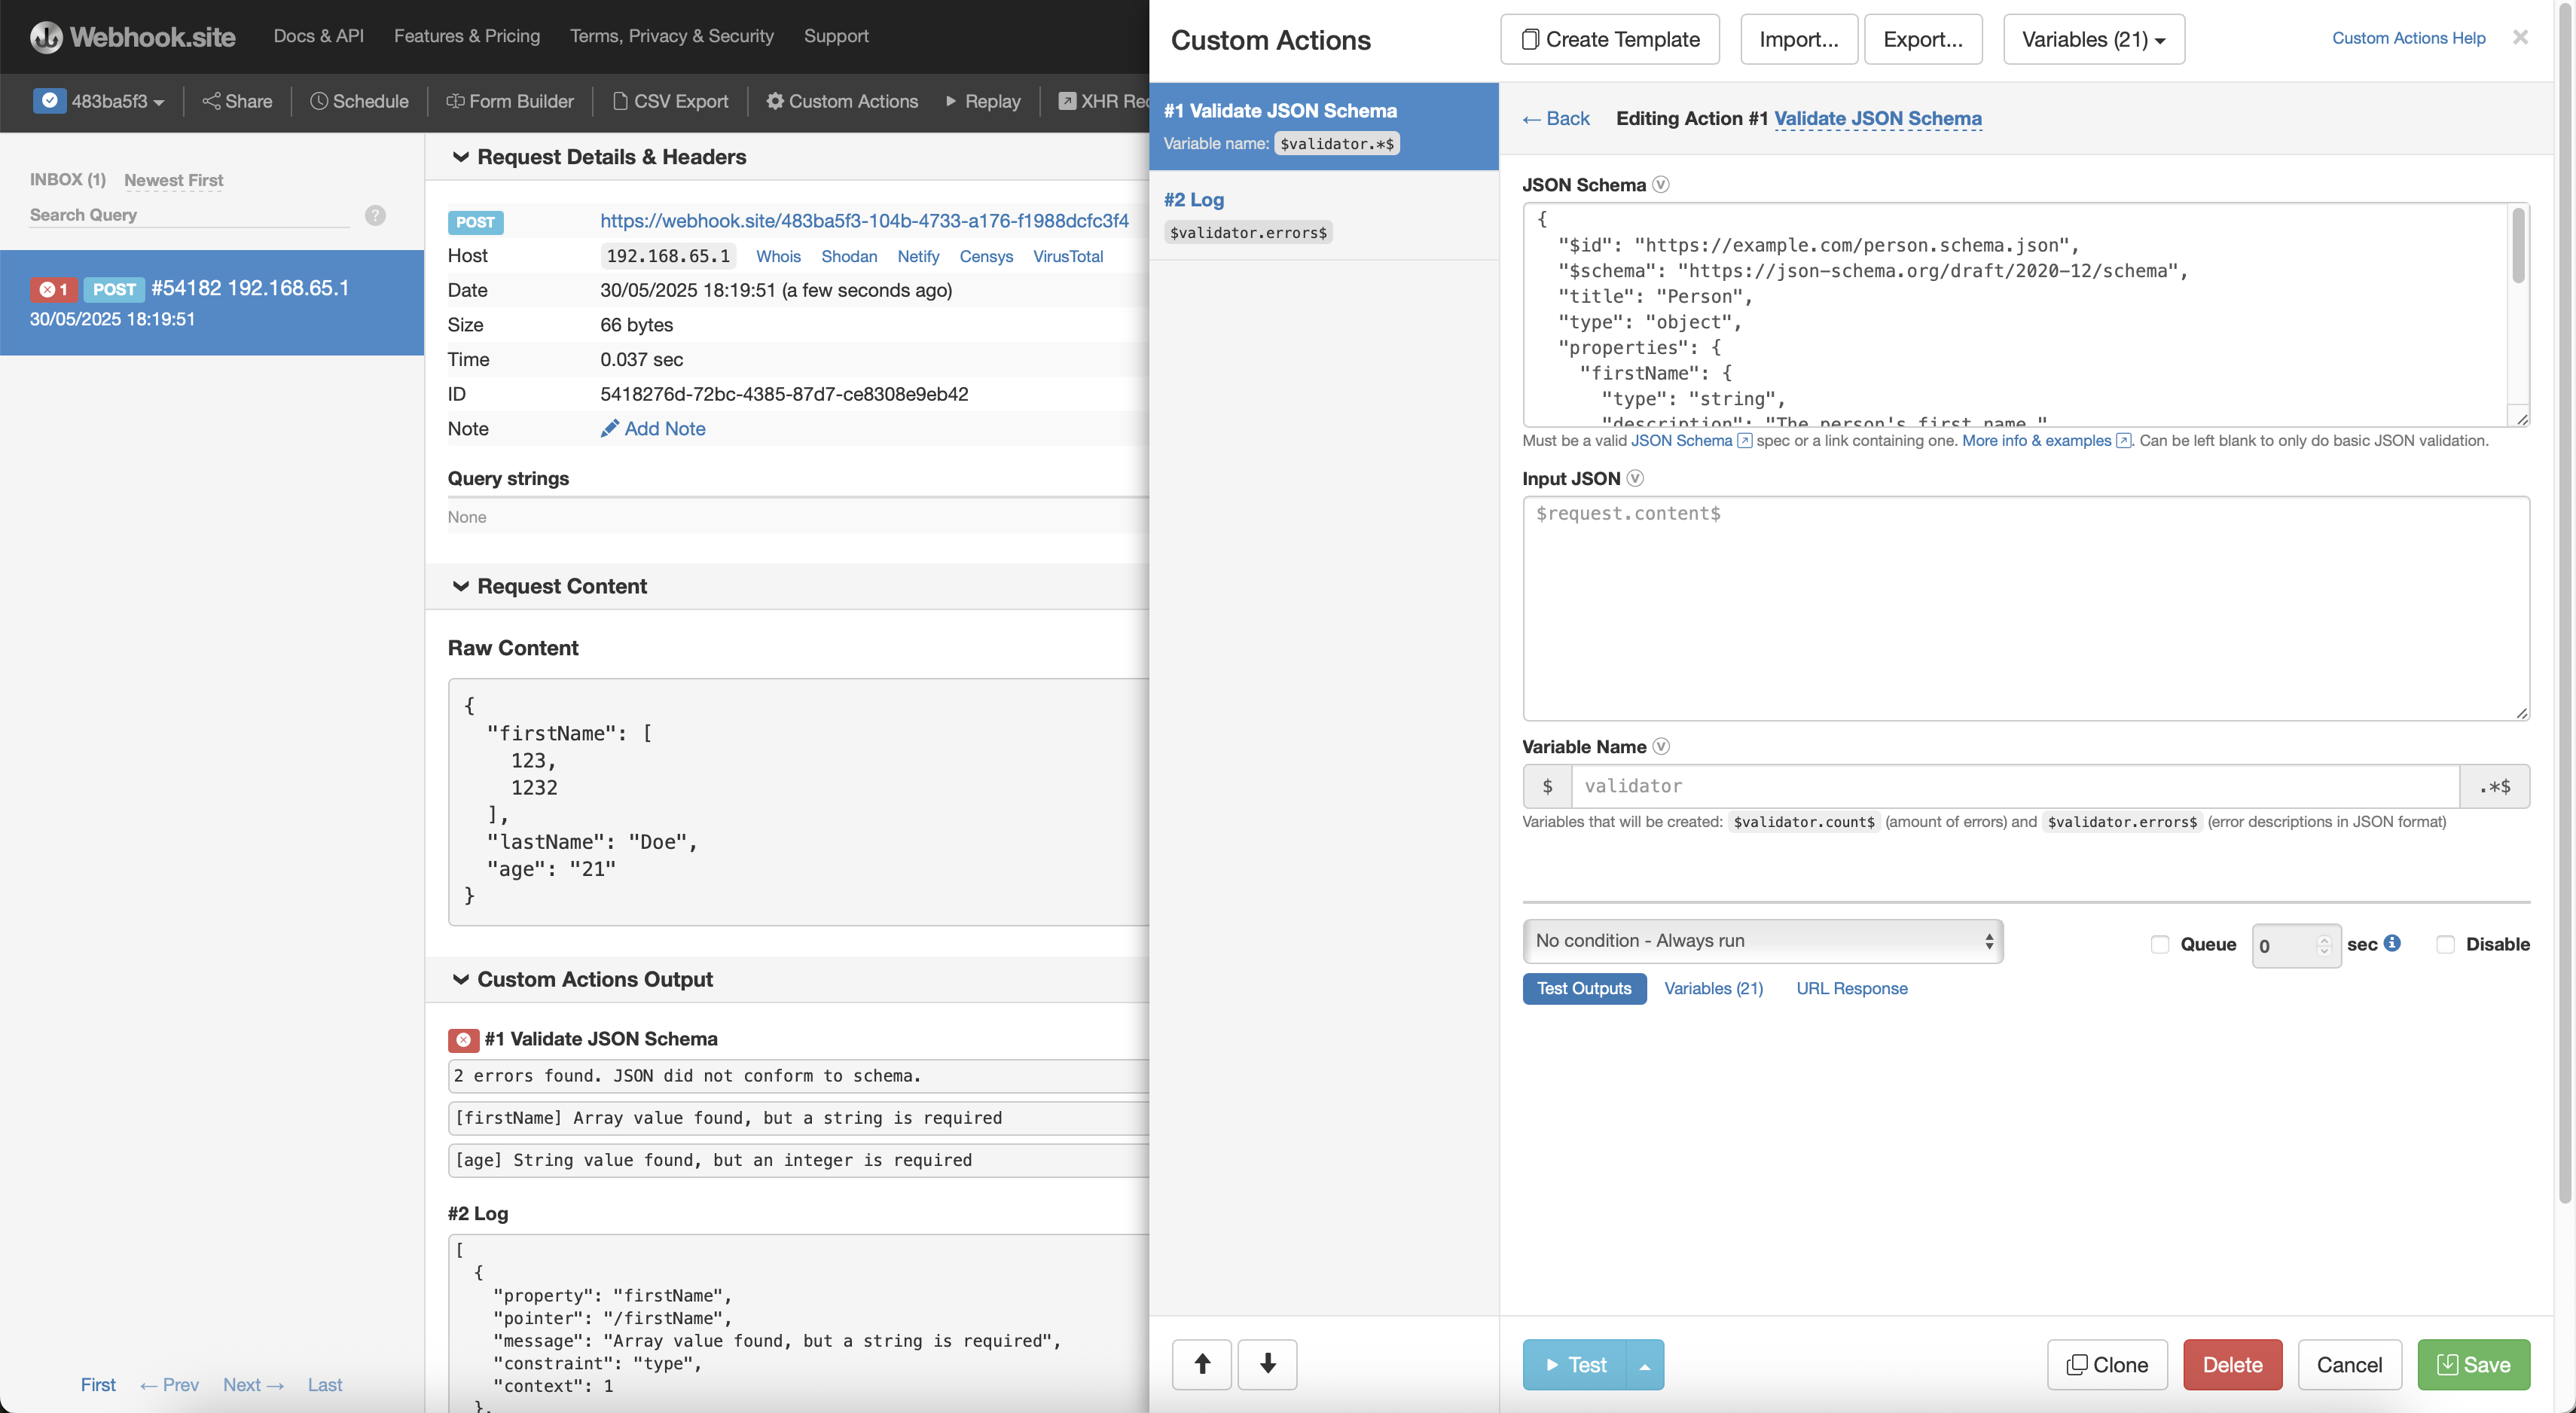Open Custom Actions from the toolbar gear item

click(x=842, y=101)
